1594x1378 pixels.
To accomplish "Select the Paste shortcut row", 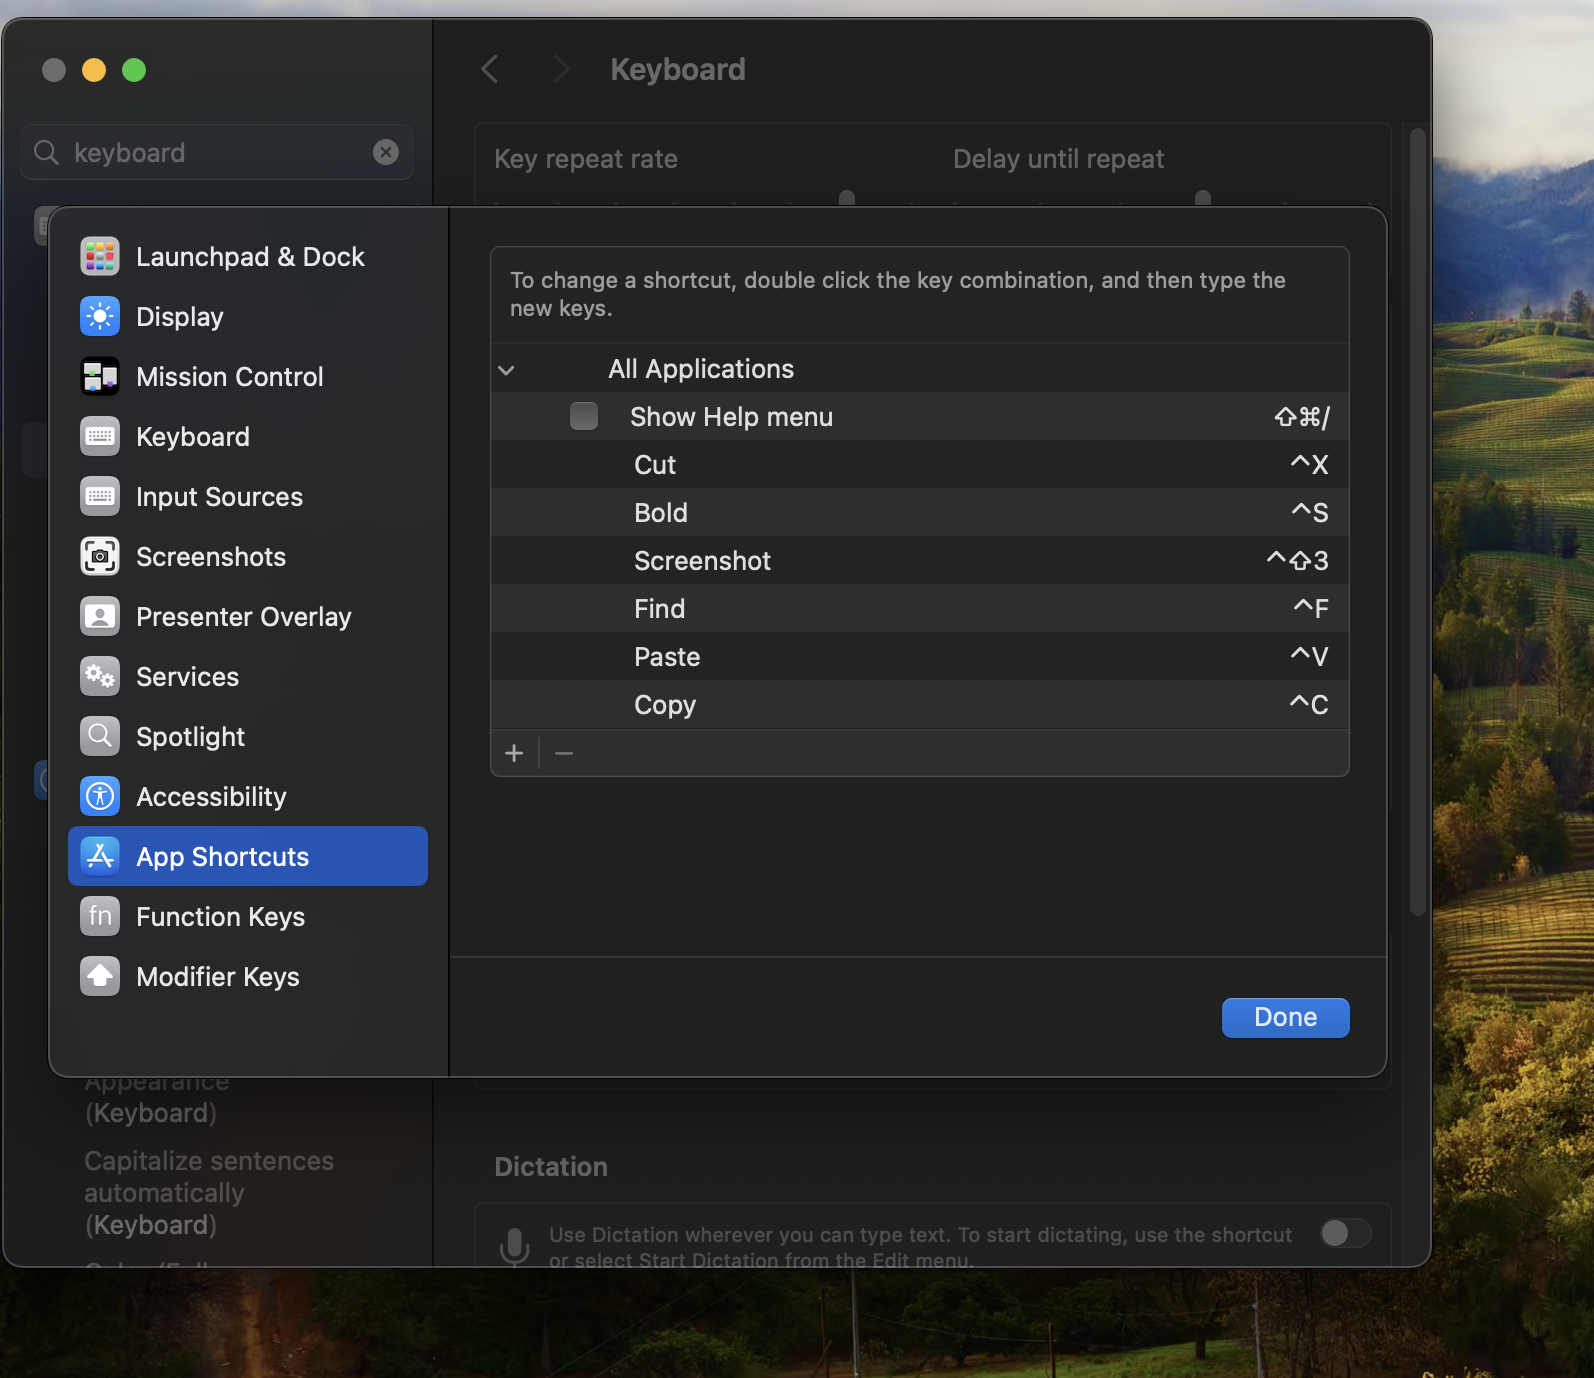I will click(x=920, y=656).
